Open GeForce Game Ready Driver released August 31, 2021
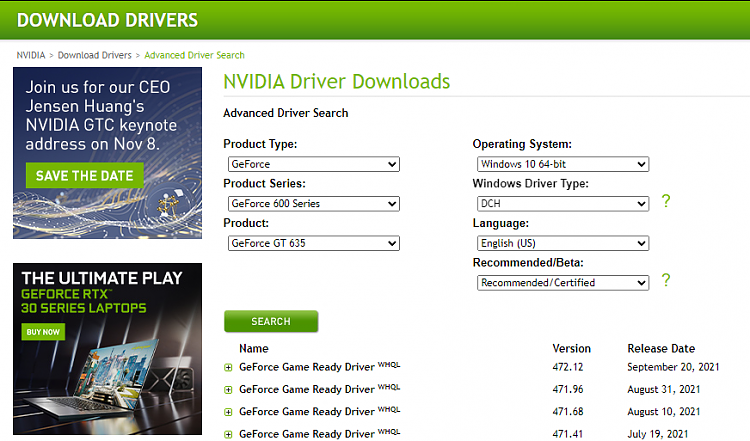The width and height of the screenshot is (750, 441). (320, 389)
